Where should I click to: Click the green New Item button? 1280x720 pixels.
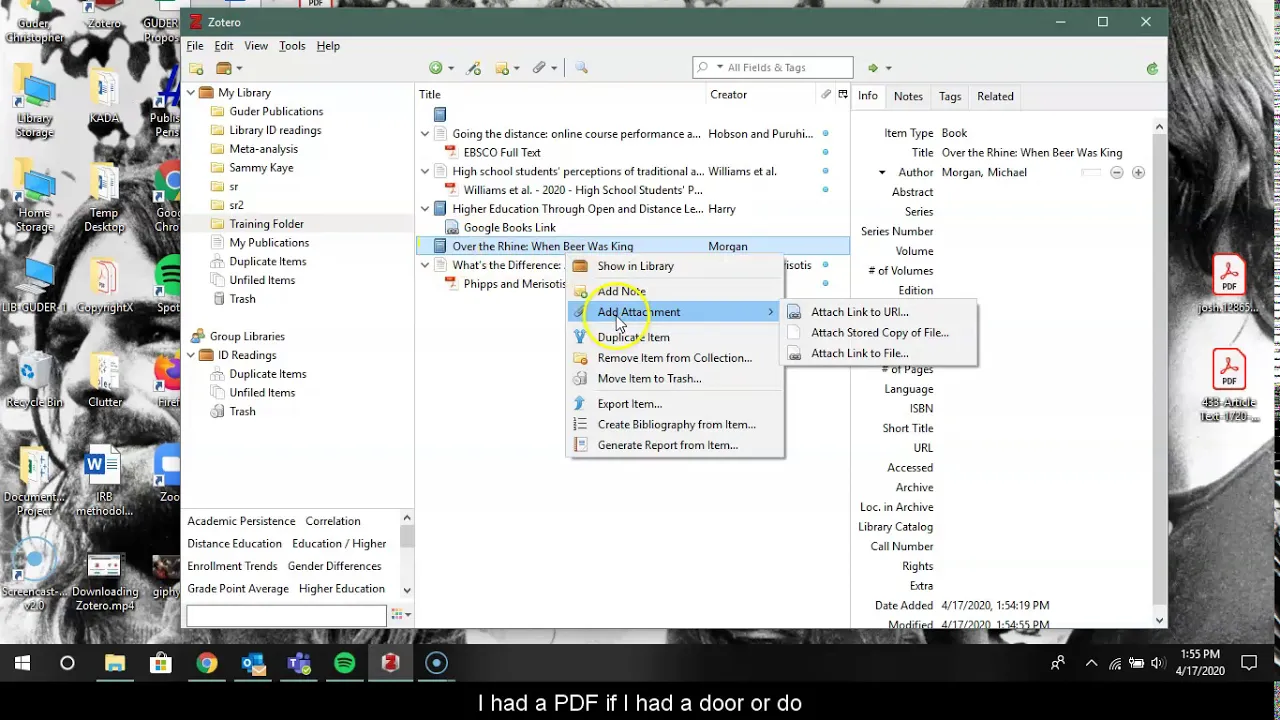pyautogui.click(x=435, y=68)
